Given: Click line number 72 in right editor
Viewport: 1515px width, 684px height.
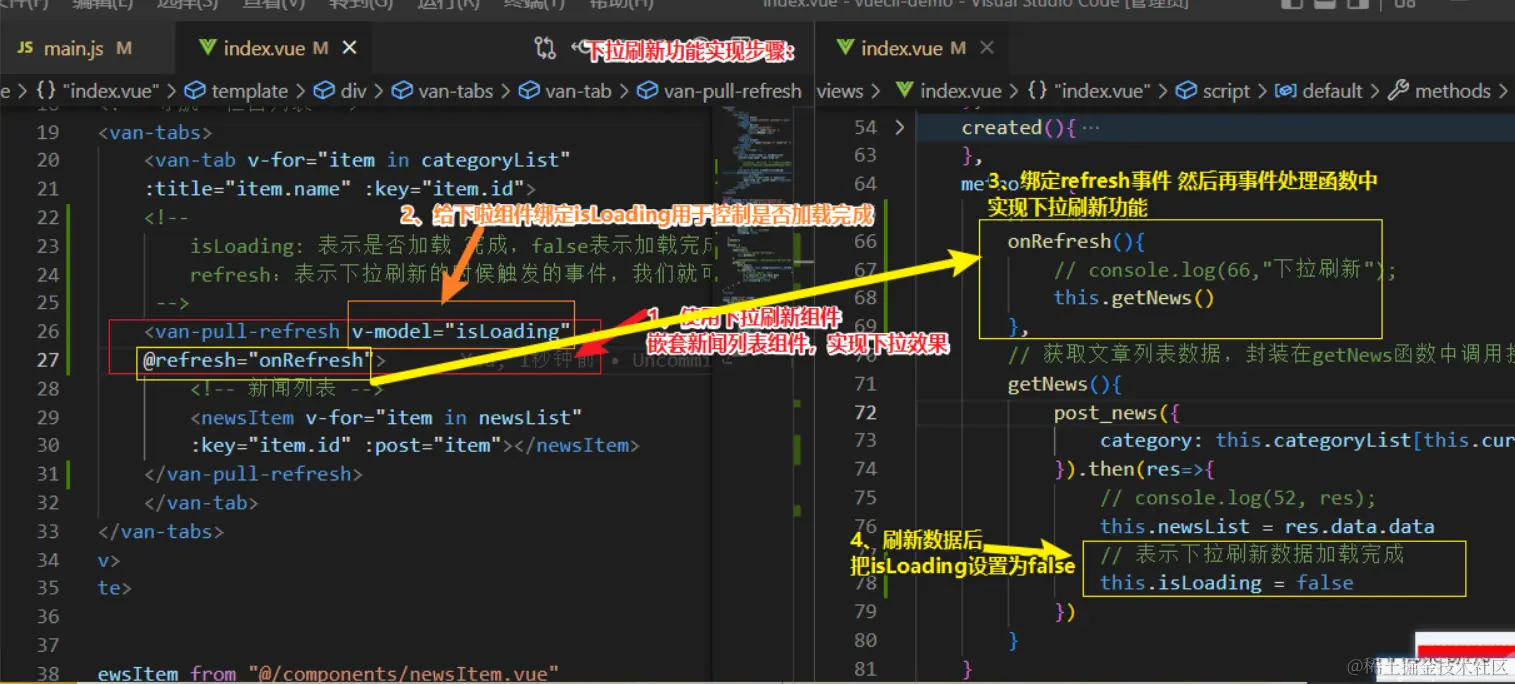Looking at the screenshot, I should pos(865,412).
